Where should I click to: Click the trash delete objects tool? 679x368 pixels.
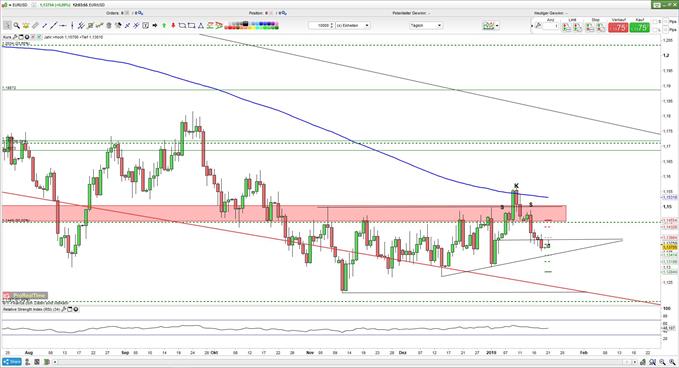(x=108, y=26)
